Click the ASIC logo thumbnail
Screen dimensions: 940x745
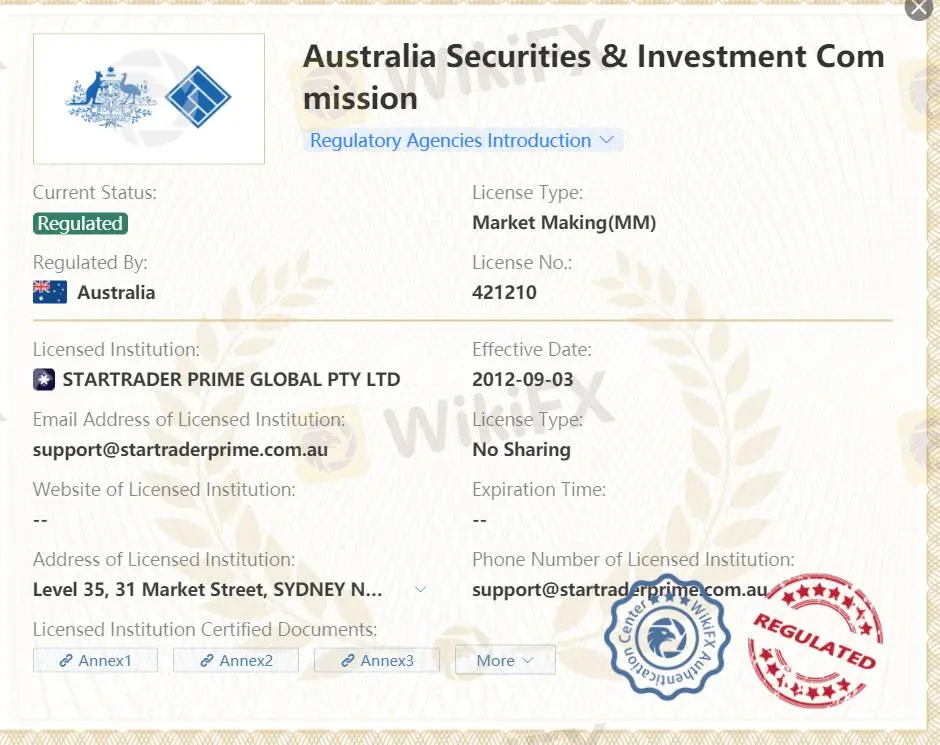click(149, 98)
